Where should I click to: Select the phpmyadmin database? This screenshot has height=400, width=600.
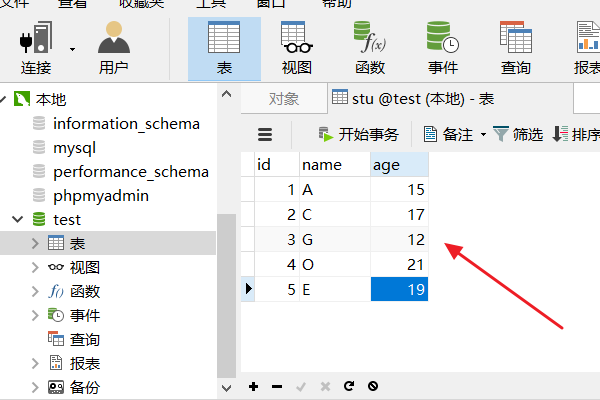(101, 196)
